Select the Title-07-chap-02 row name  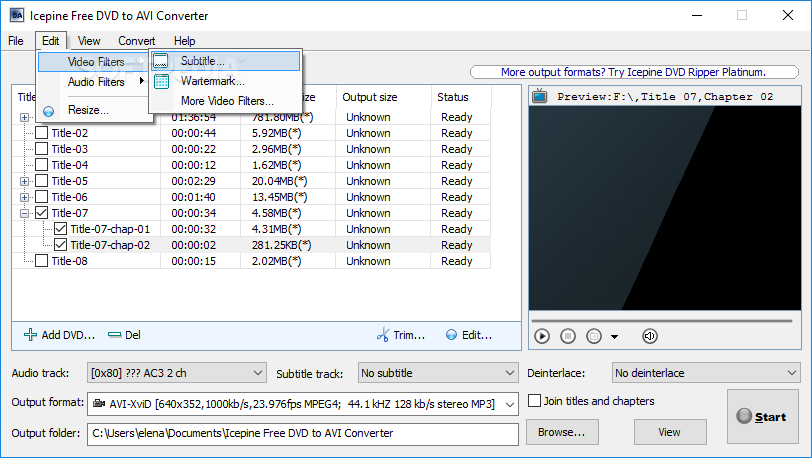(x=110, y=245)
